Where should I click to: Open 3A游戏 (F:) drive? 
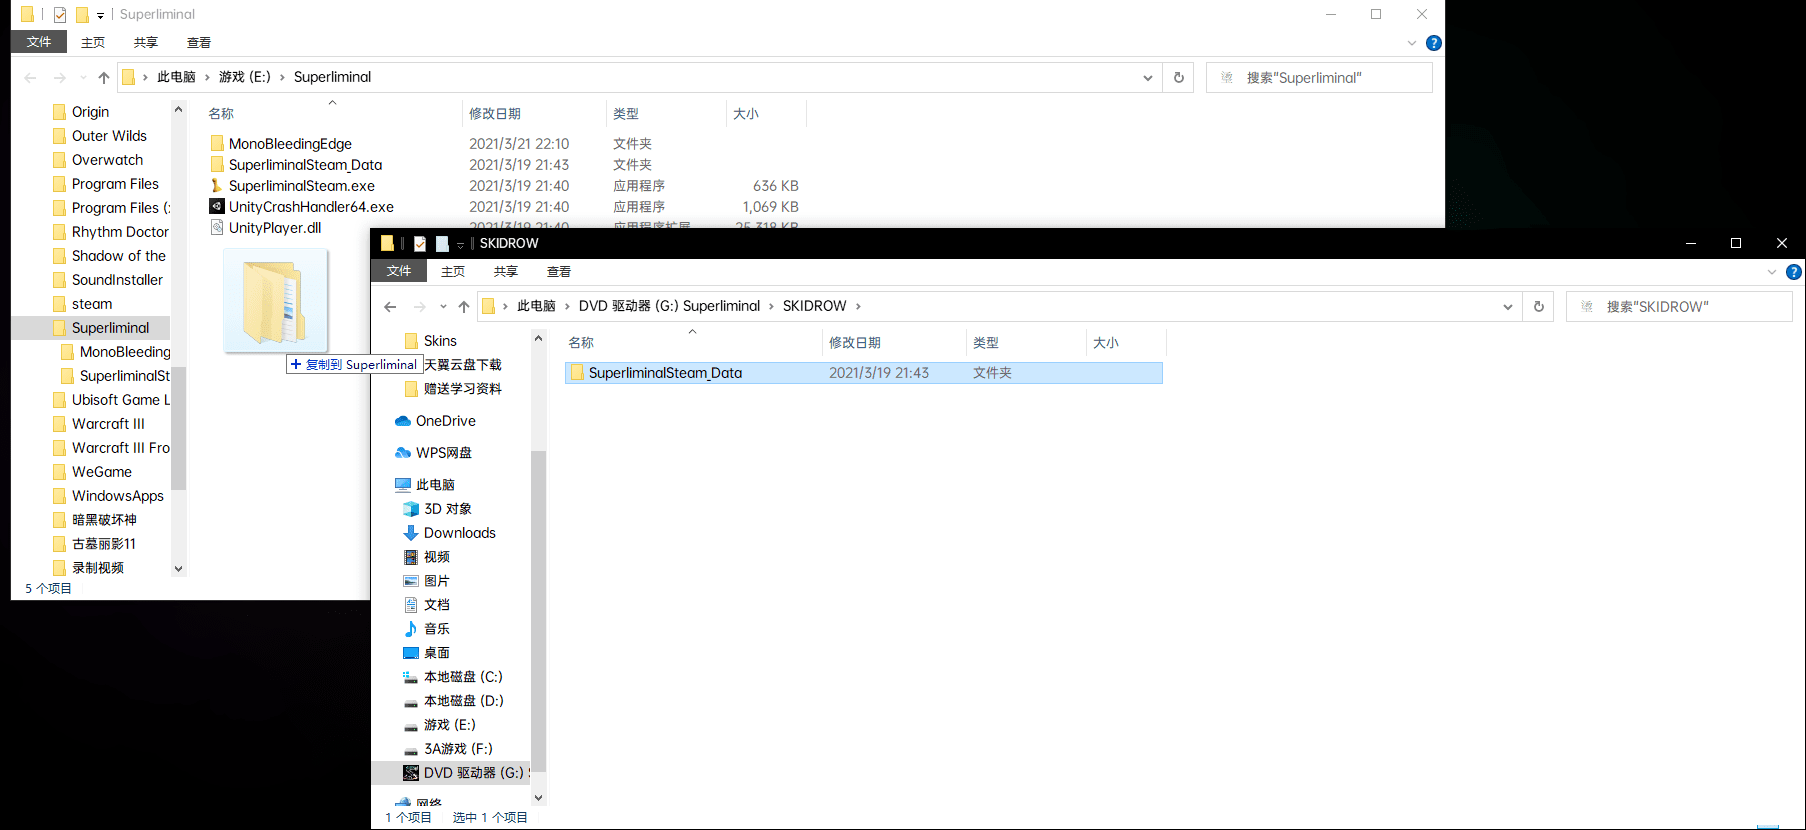point(447,749)
